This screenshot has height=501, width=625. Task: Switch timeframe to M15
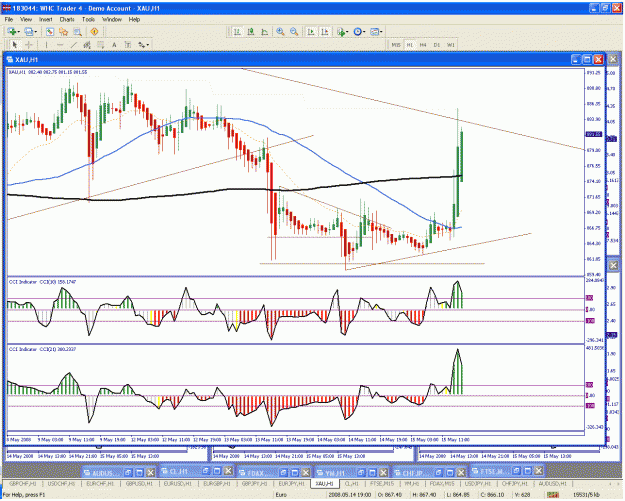tap(396, 45)
